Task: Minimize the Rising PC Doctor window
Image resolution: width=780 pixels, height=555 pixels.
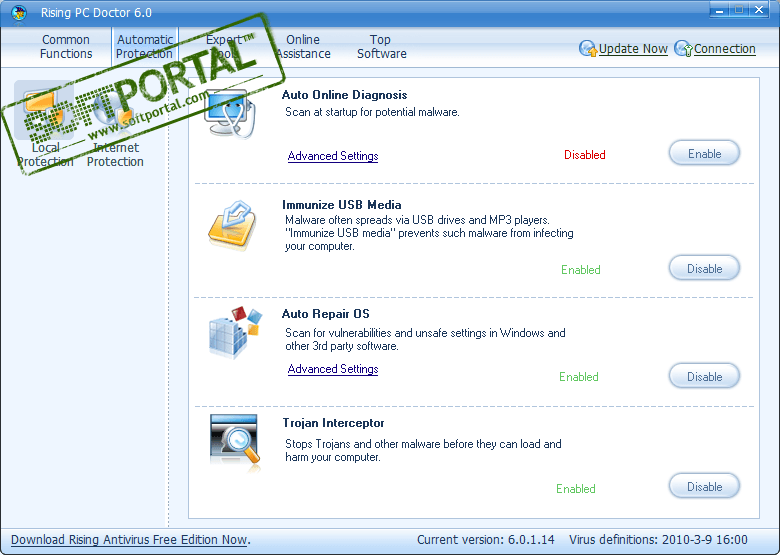Action: 719,9
